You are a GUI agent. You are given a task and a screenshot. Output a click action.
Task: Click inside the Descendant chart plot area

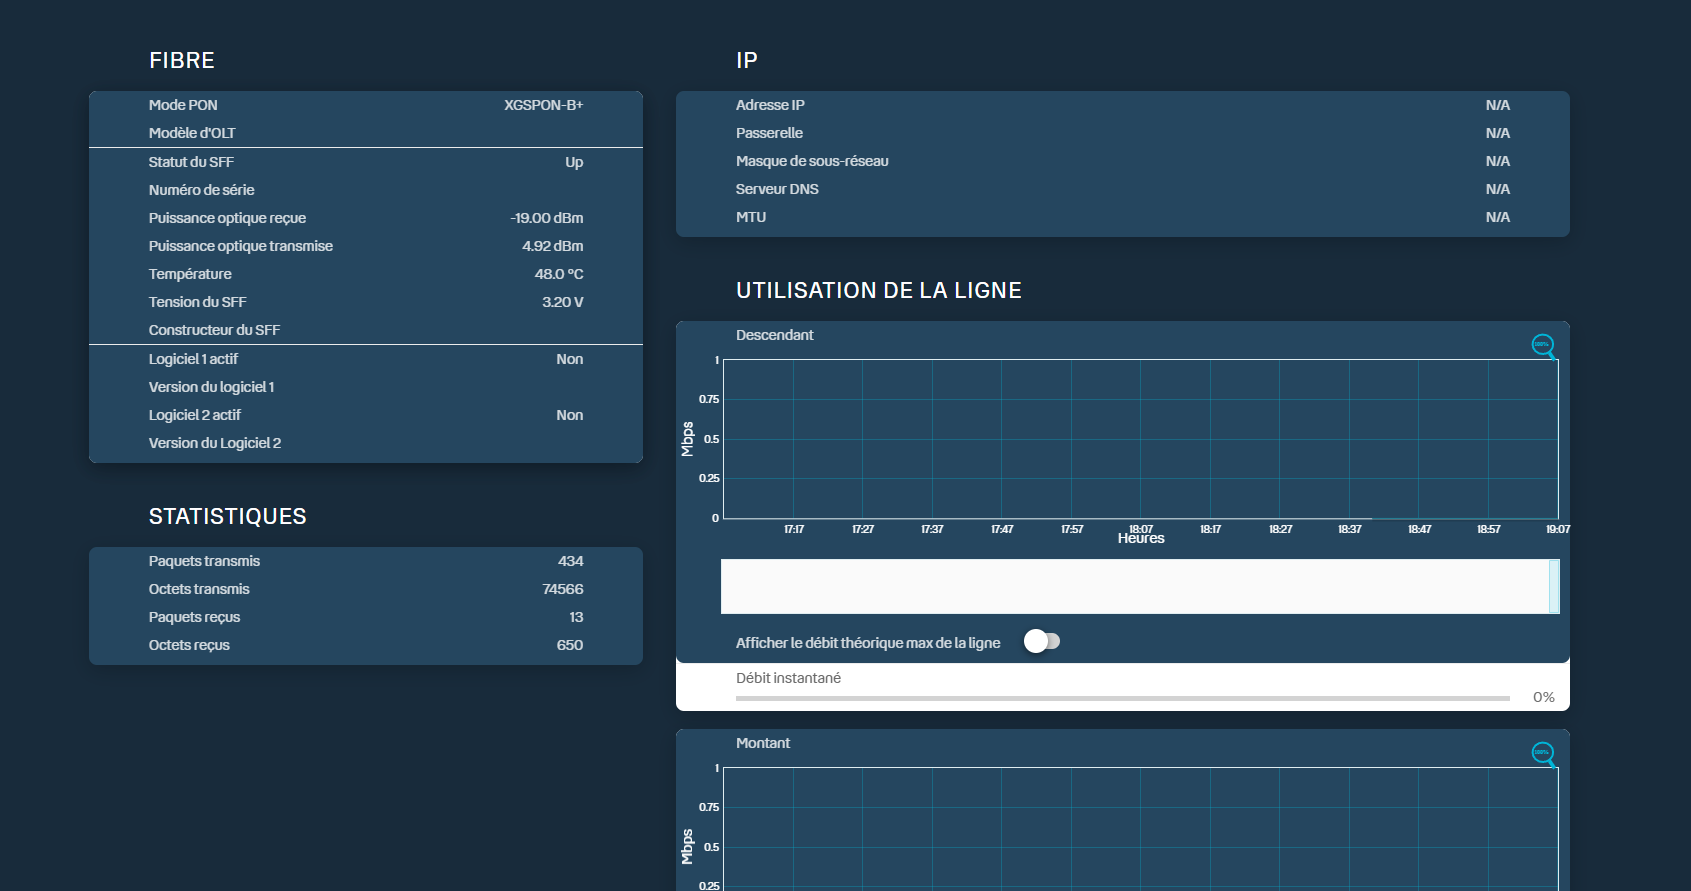1140,439
